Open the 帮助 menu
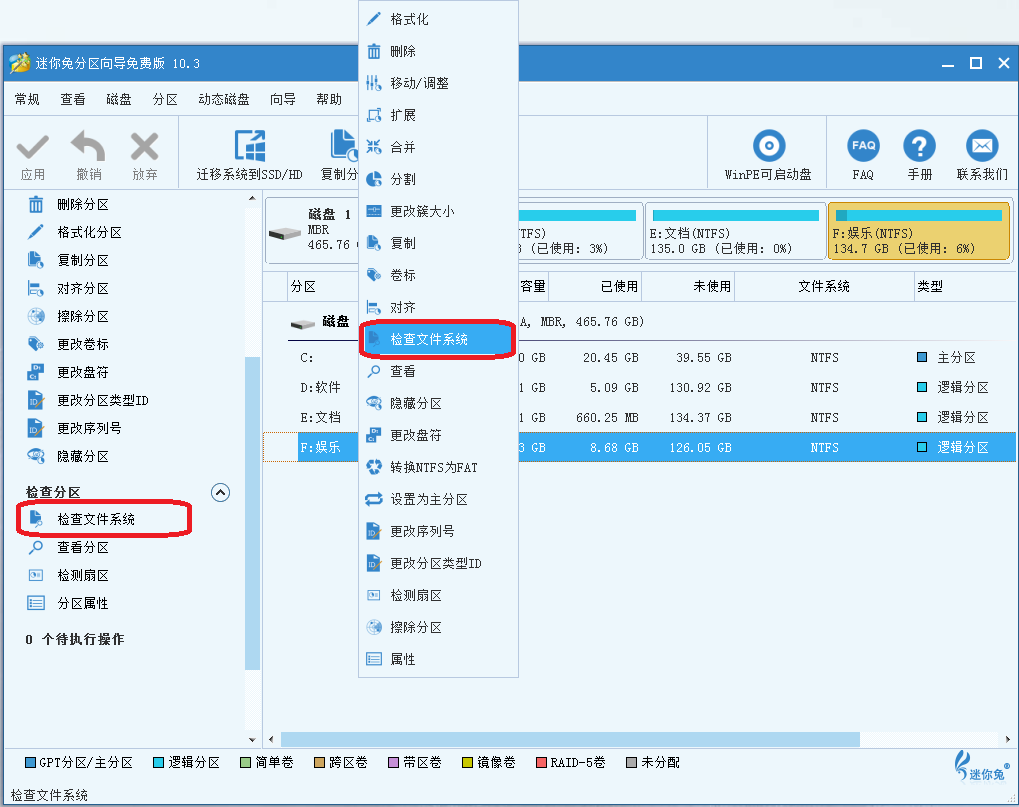This screenshot has width=1019, height=807. pos(329,99)
